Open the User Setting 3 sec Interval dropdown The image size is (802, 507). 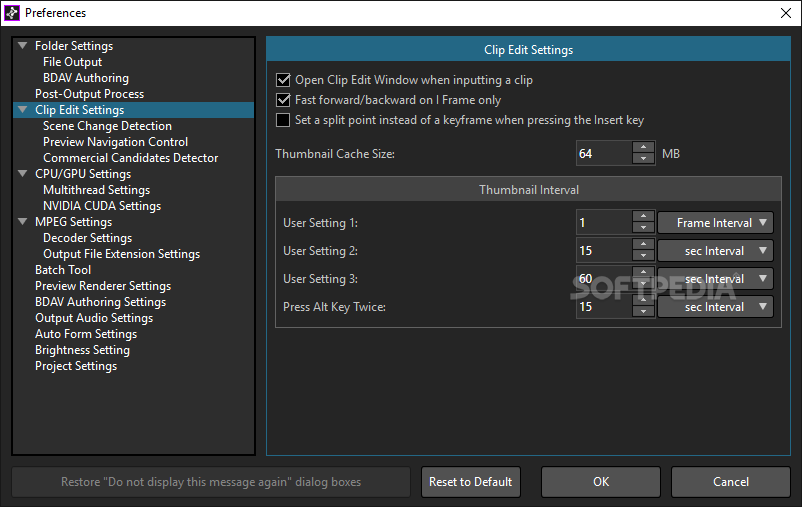715,279
